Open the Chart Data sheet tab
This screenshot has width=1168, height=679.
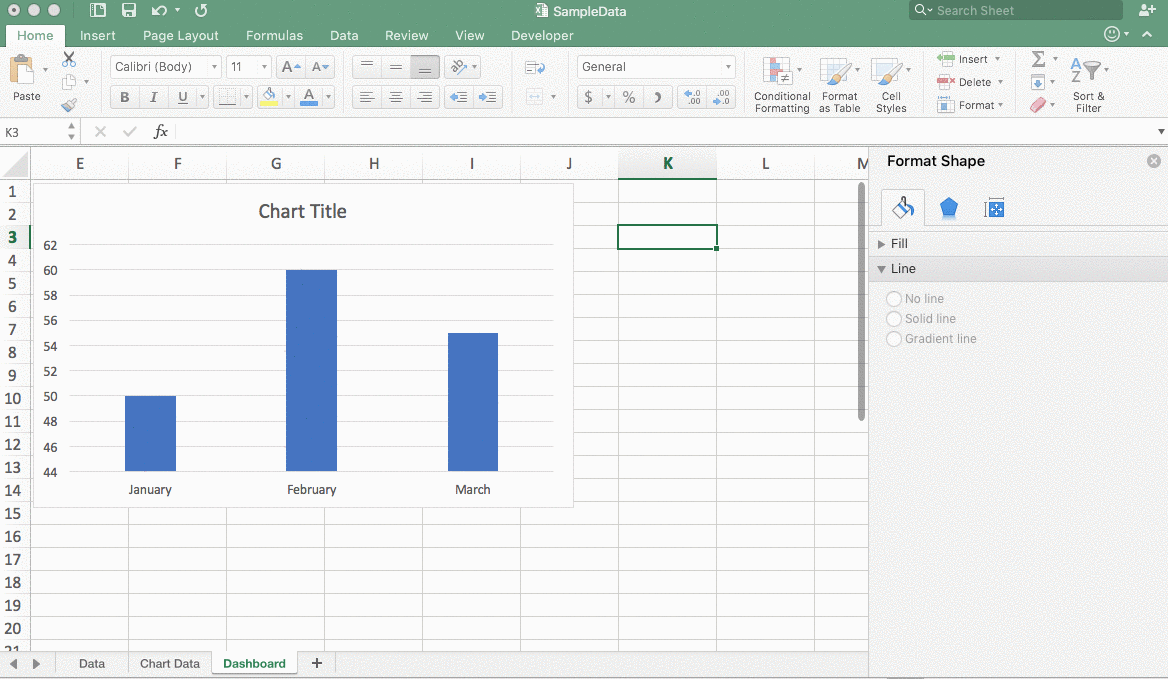(x=169, y=663)
